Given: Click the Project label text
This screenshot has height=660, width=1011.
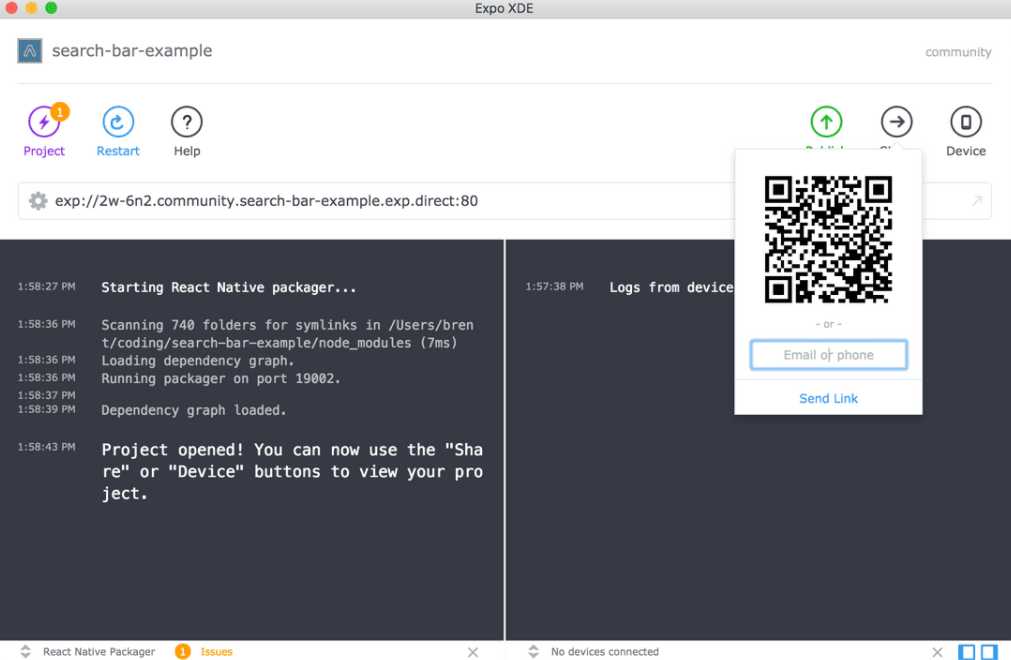Looking at the screenshot, I should (44, 151).
